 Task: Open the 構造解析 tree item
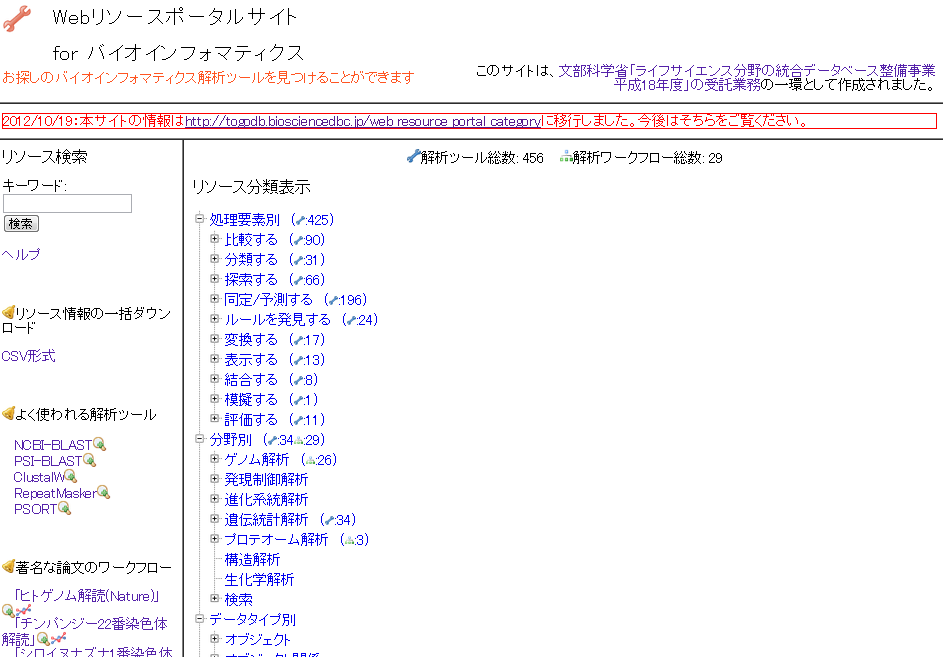(x=252, y=560)
